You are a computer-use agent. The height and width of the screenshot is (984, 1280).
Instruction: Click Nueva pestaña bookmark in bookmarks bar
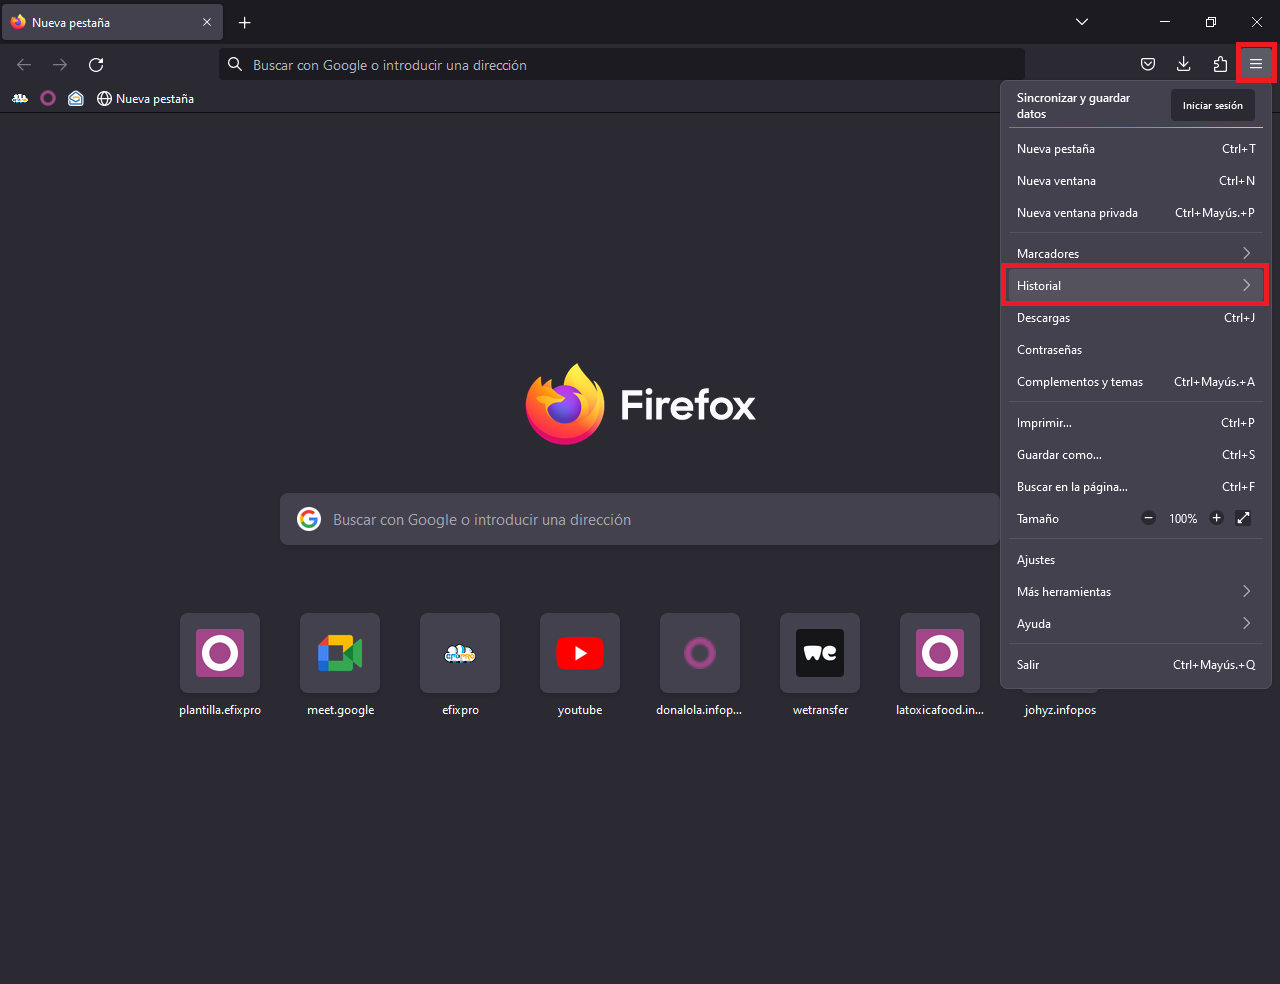pos(145,99)
